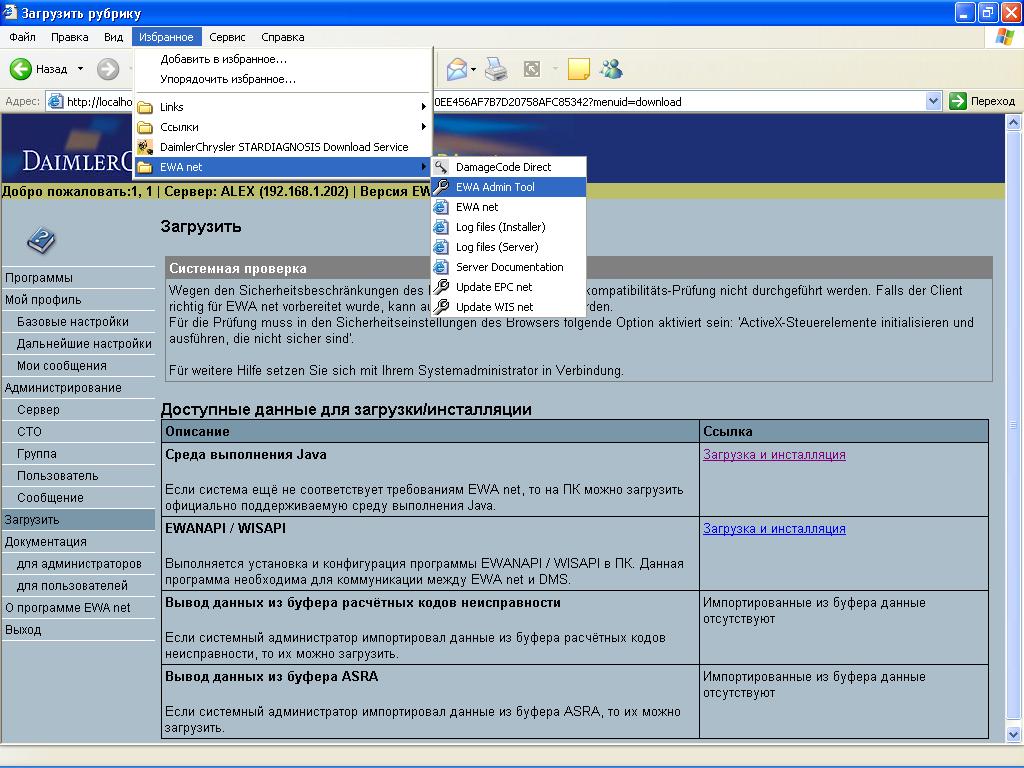The height and width of the screenshot is (768, 1024).
Task: Open the dropdown arrow next to Назад
Action: coord(80,69)
